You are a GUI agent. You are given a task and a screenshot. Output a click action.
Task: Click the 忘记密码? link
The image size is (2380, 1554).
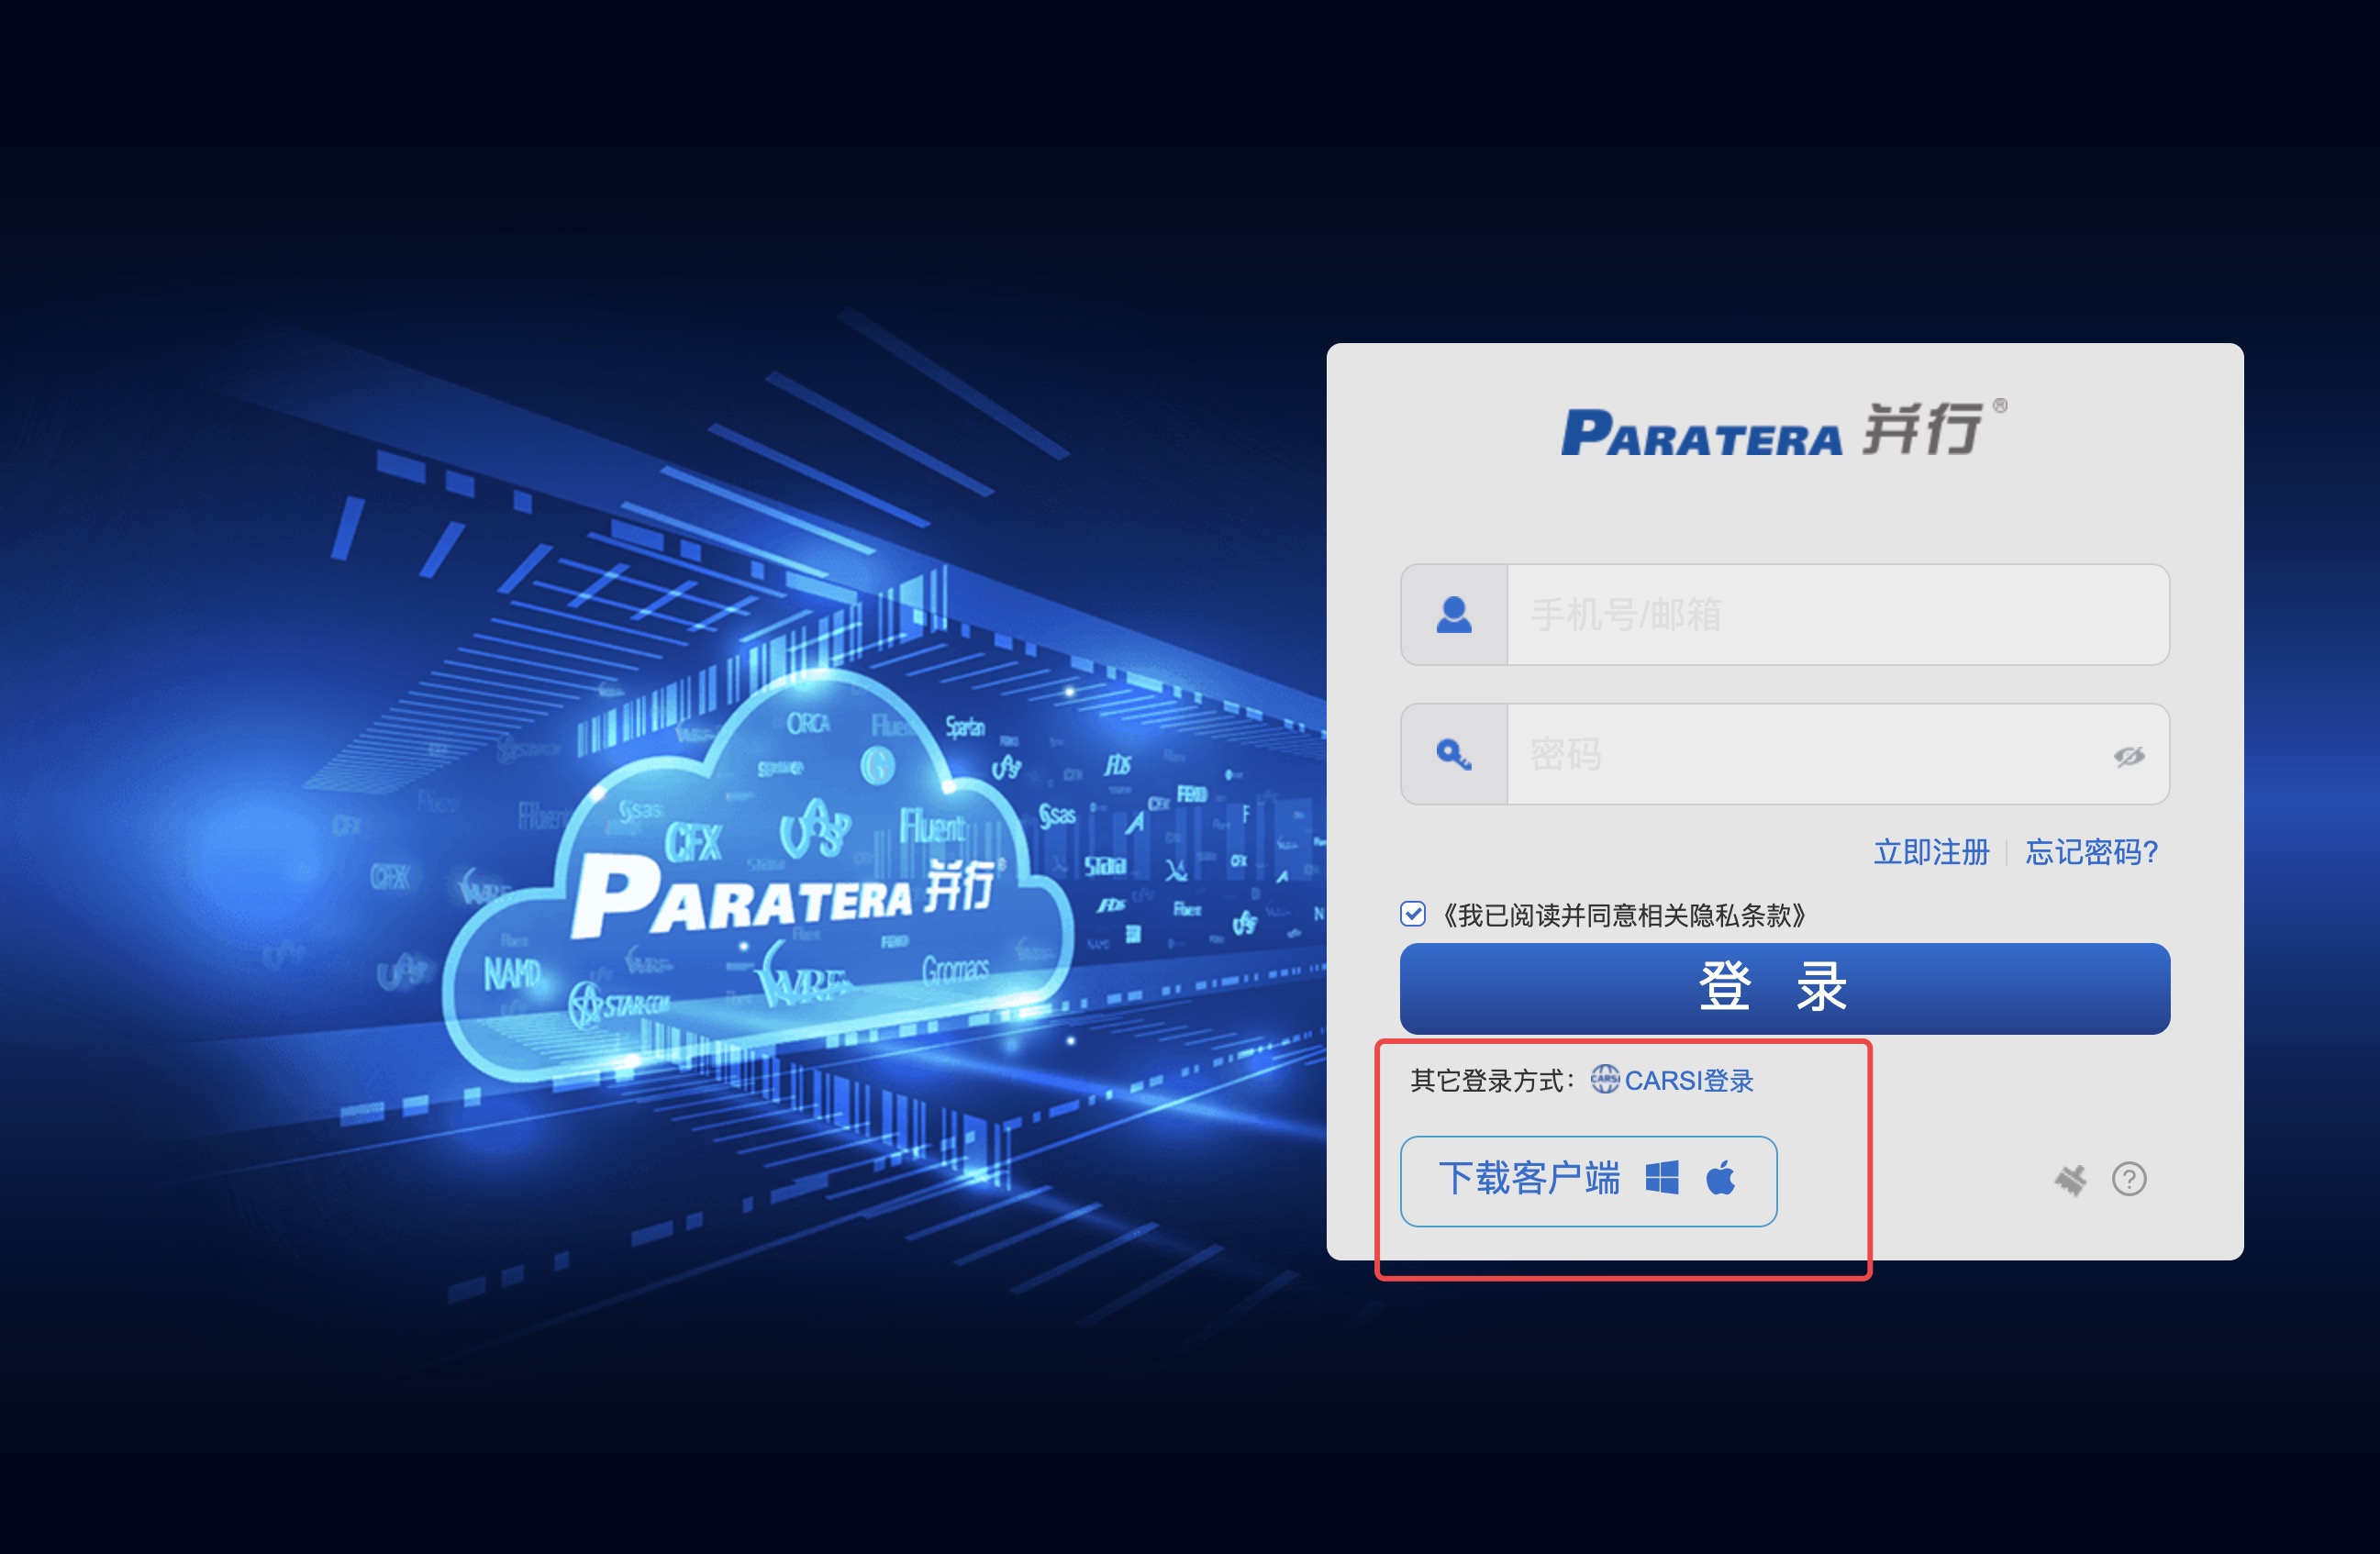click(2091, 852)
